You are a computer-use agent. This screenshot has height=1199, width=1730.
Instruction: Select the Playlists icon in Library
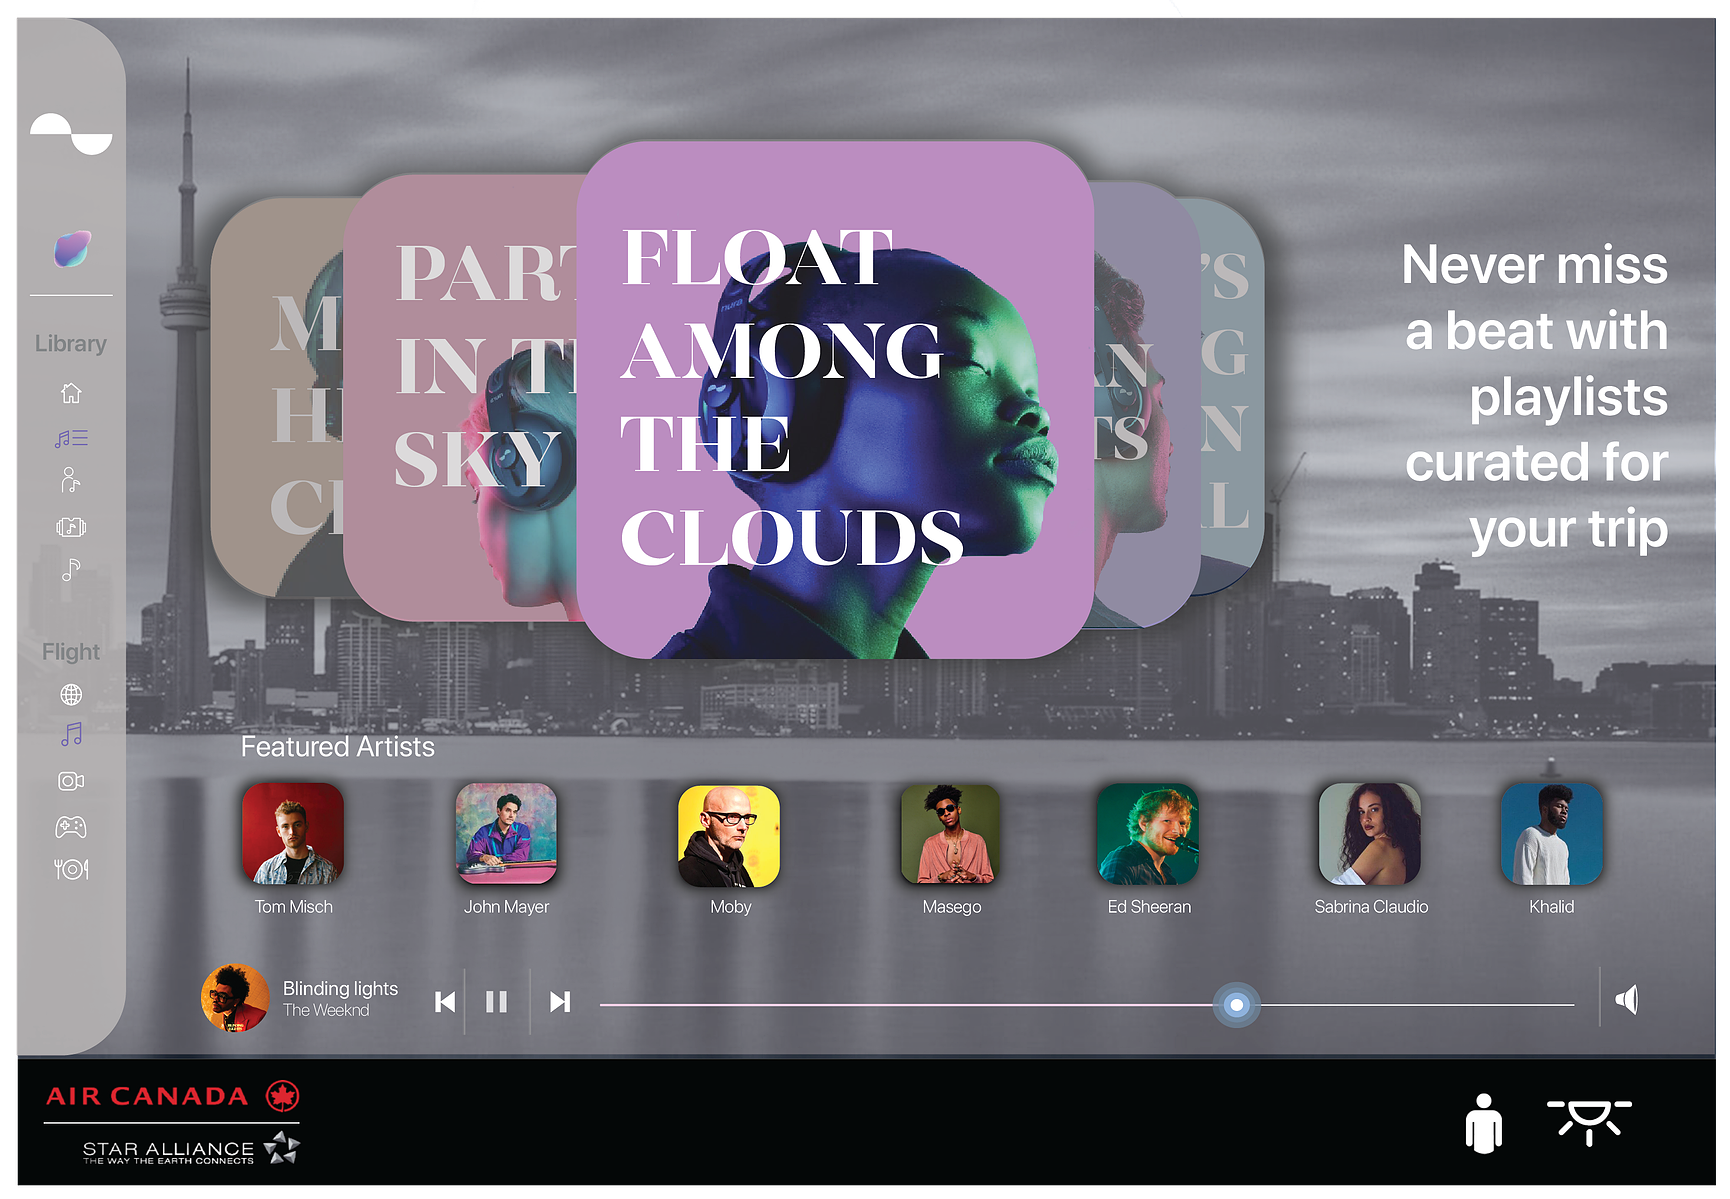(x=71, y=438)
